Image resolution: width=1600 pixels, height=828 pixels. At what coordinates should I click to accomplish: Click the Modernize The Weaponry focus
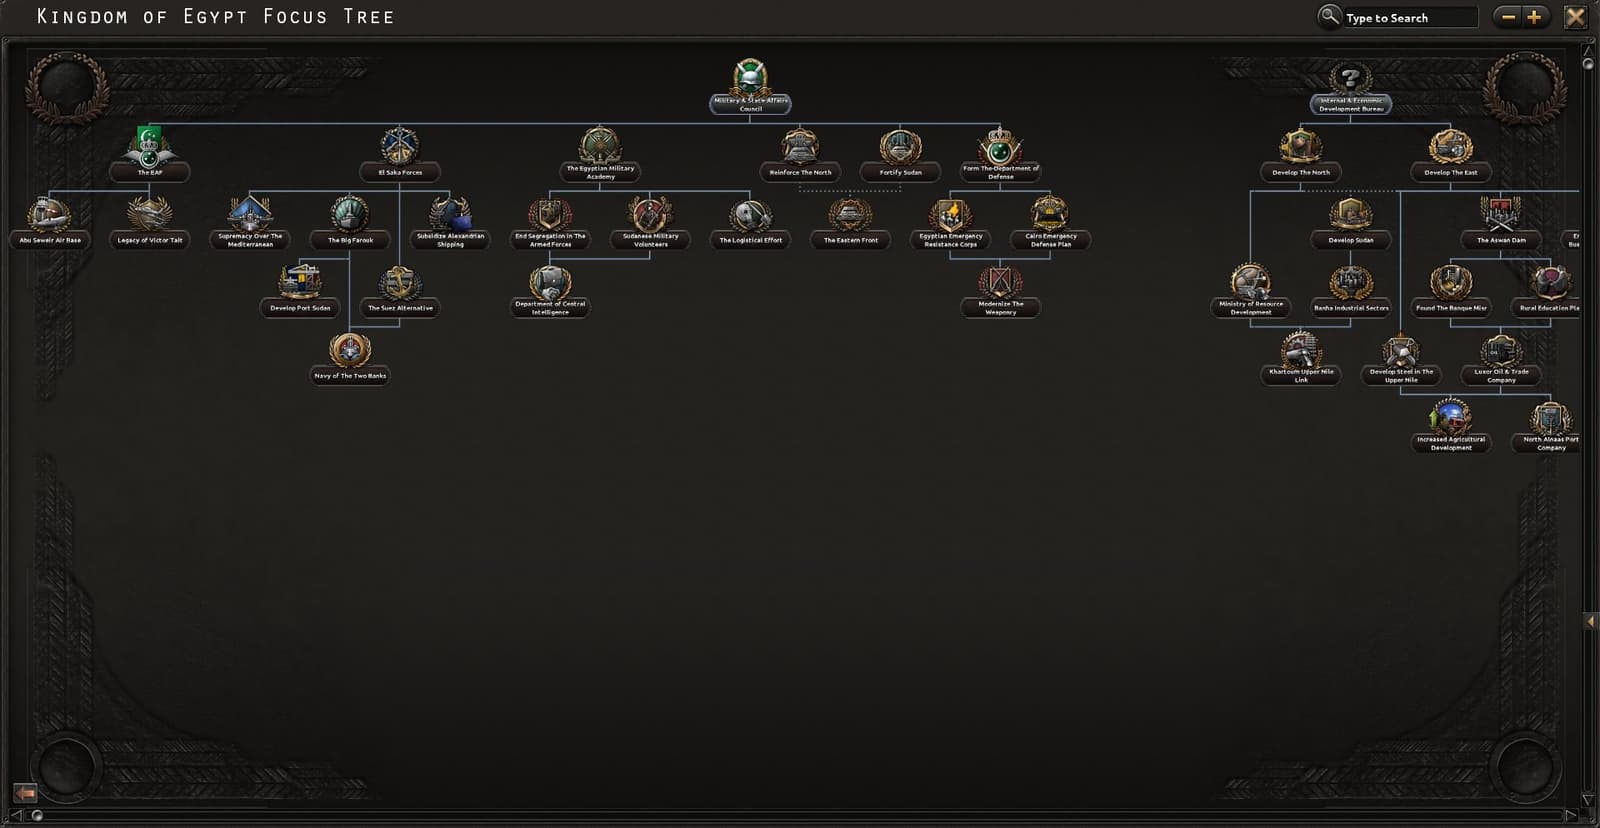pyautogui.click(x=1000, y=289)
